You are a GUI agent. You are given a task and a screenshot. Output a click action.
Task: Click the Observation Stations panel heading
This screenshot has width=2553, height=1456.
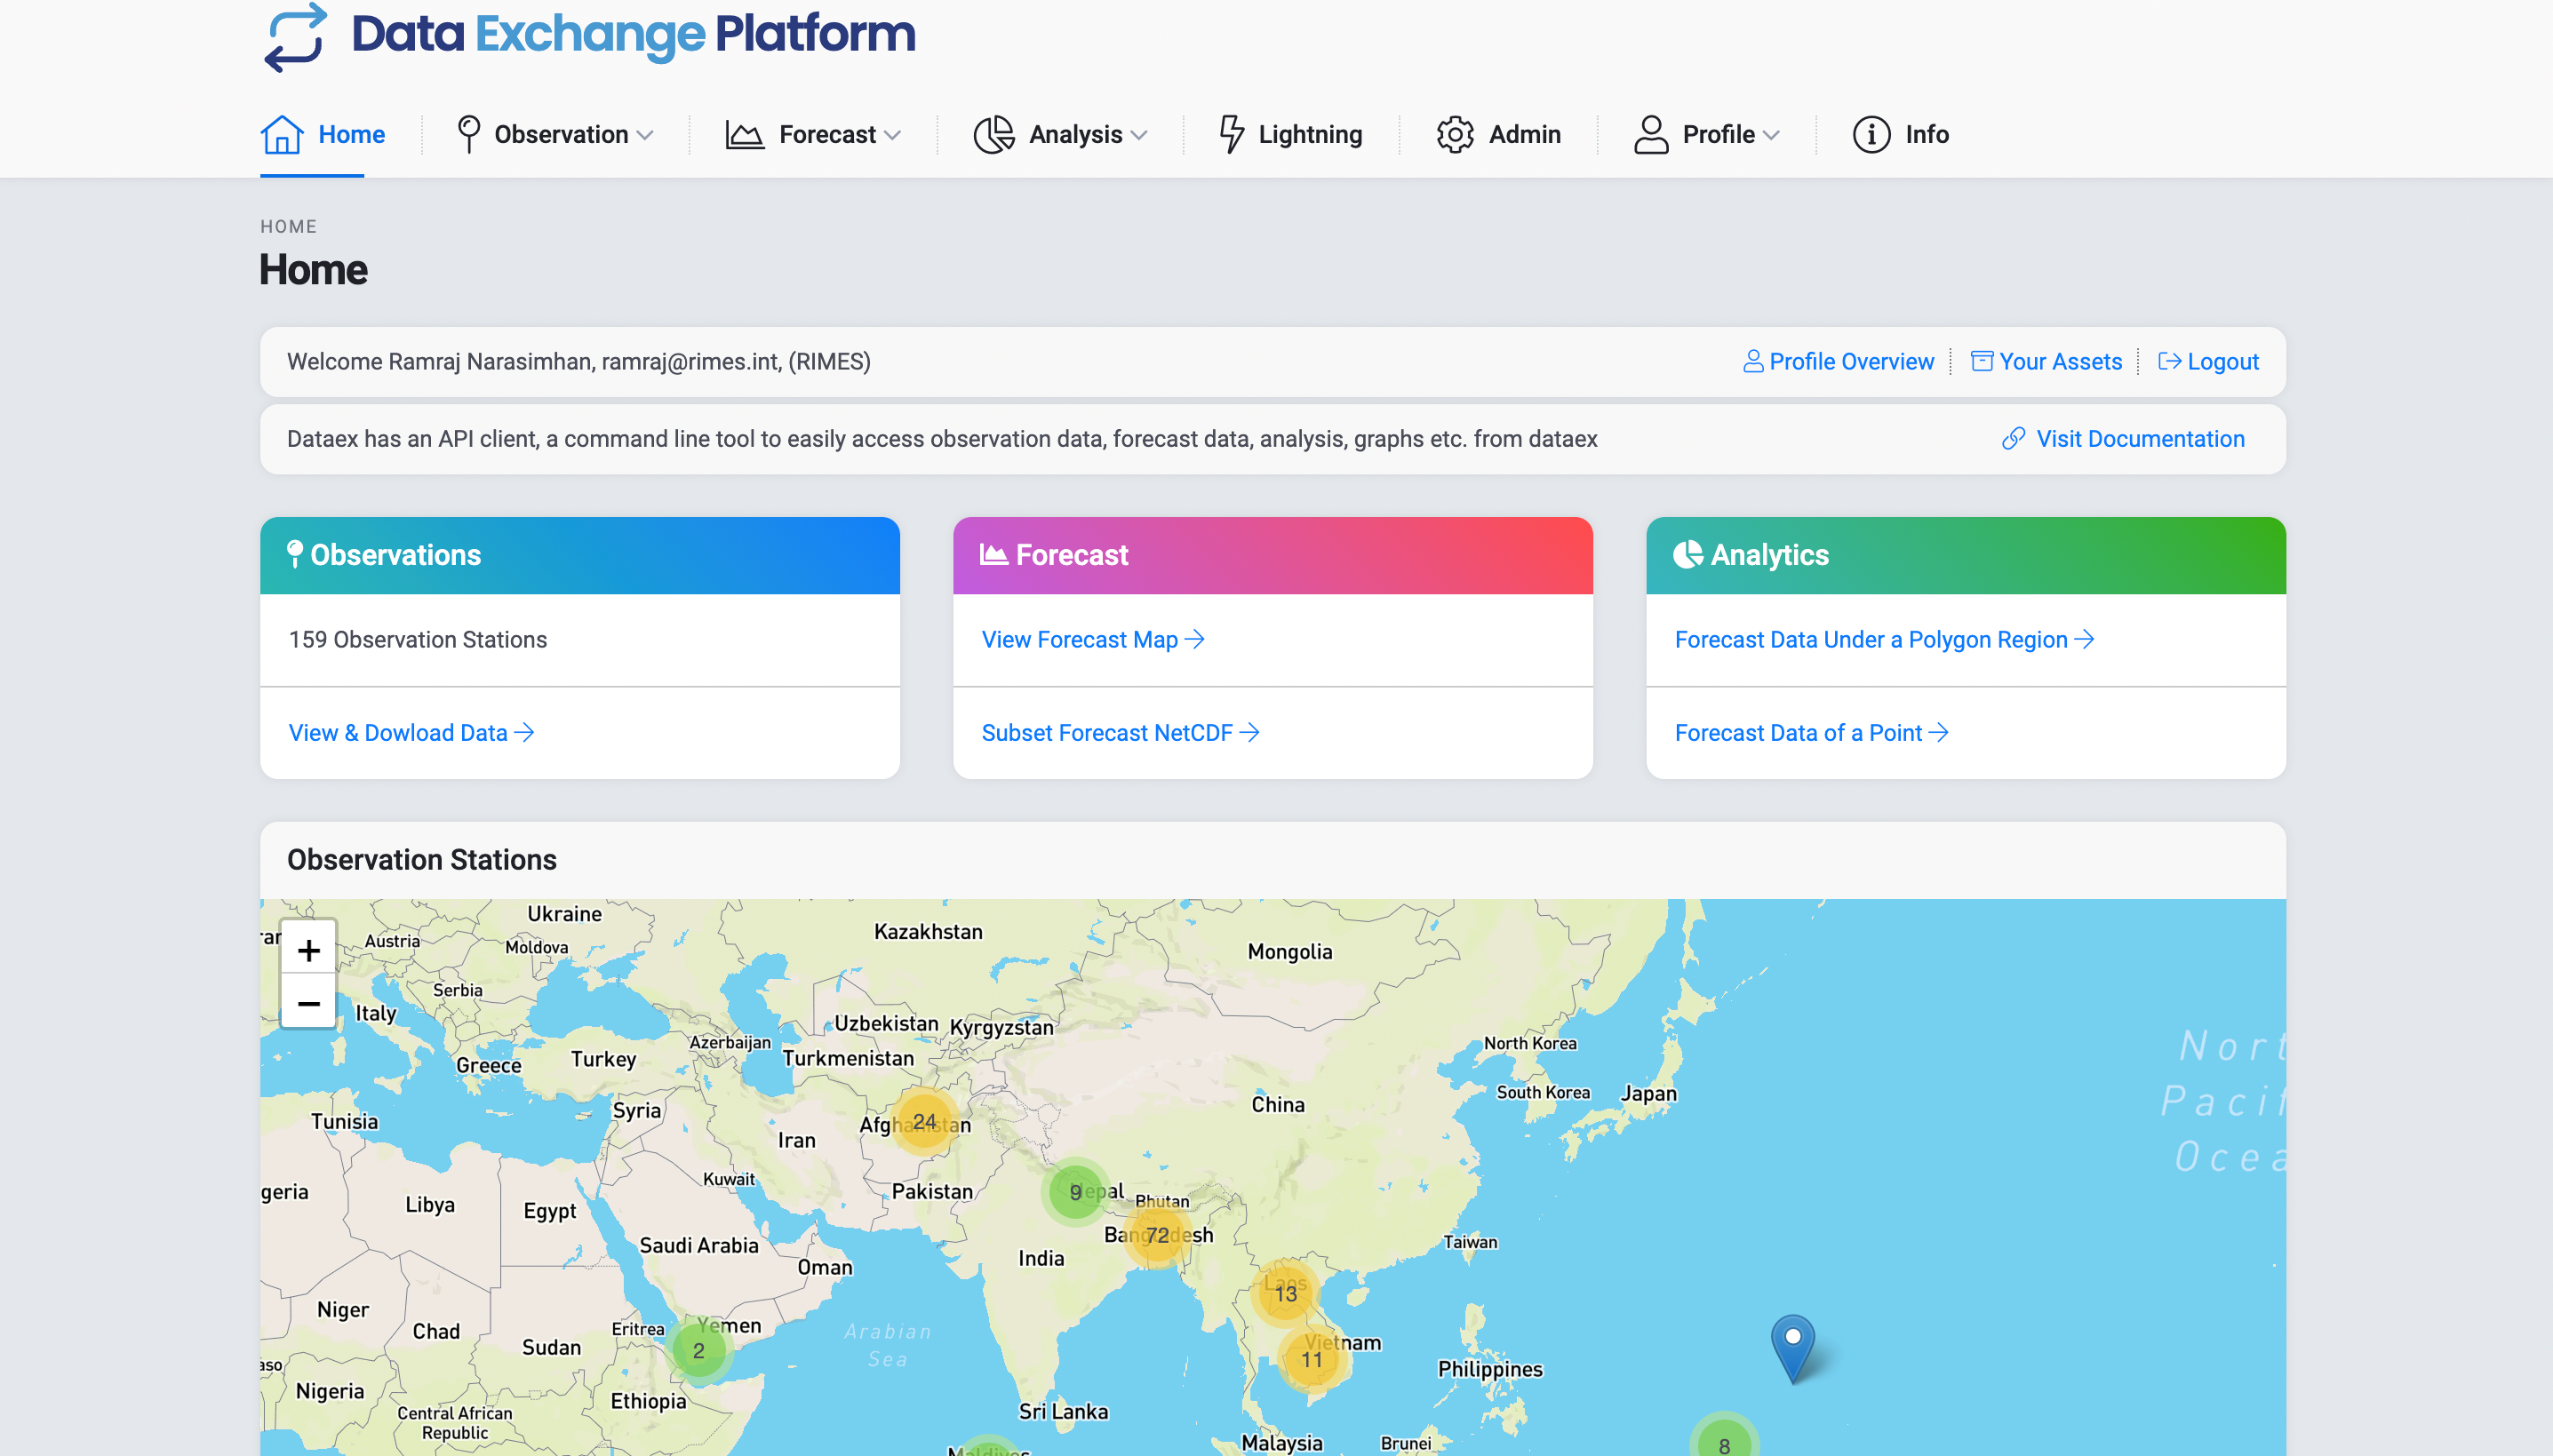point(422,860)
